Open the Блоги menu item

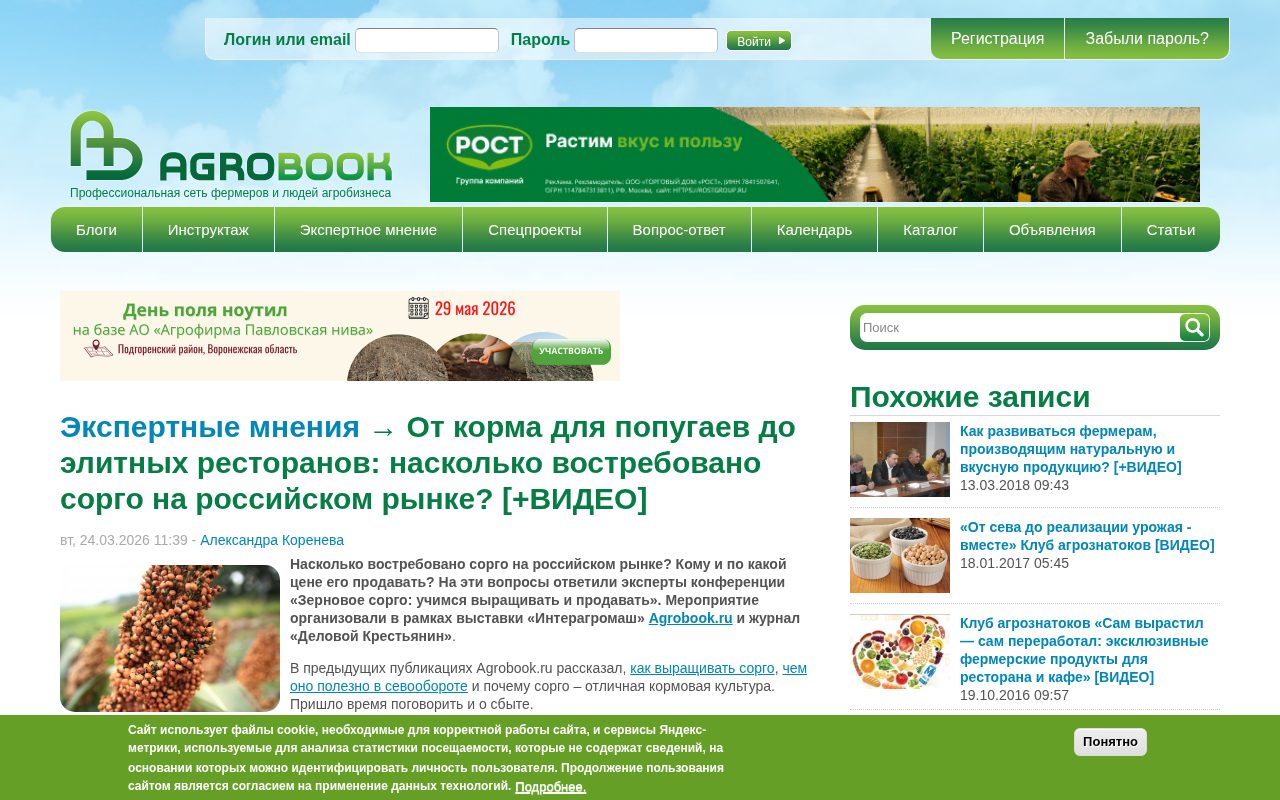pyautogui.click(x=96, y=229)
